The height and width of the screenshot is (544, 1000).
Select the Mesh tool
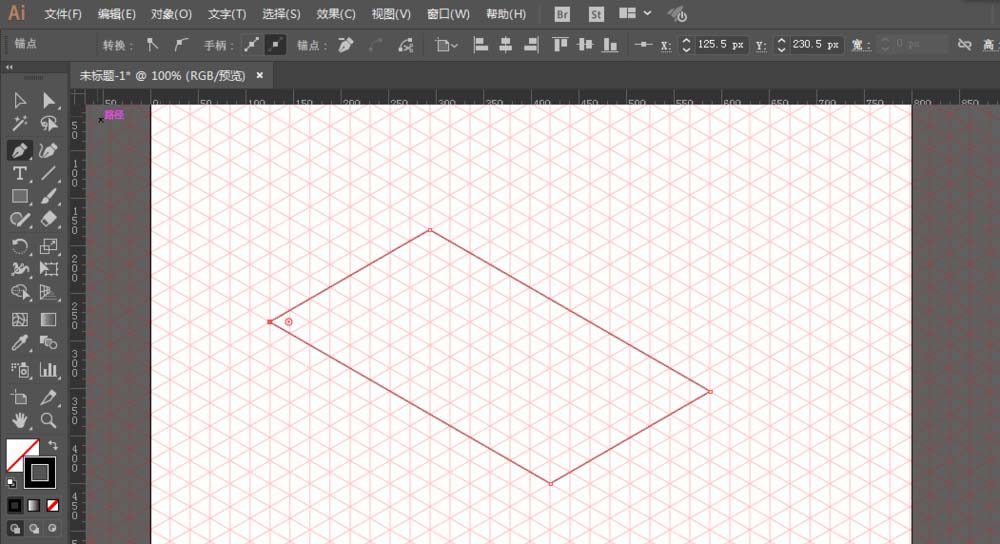pos(19,319)
